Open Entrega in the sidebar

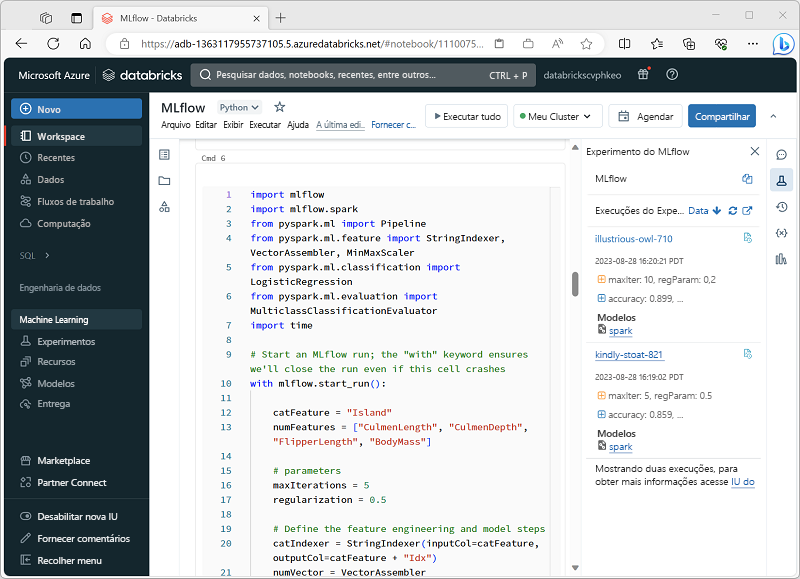tap(45, 404)
